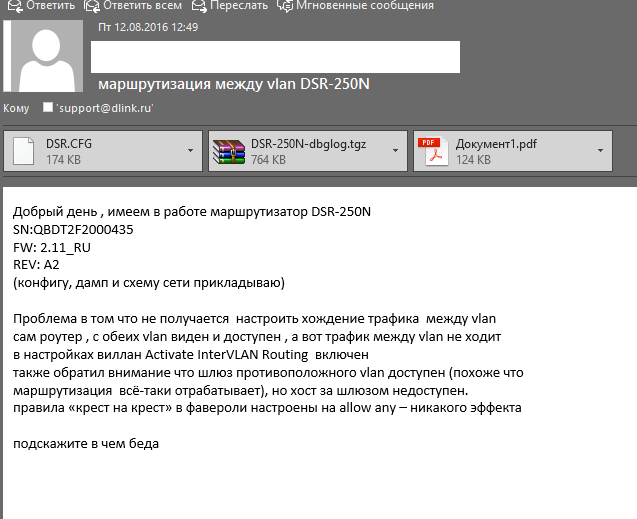Click the PDF file icon
This screenshot has width=637, height=519.
pyautogui.click(x=433, y=151)
